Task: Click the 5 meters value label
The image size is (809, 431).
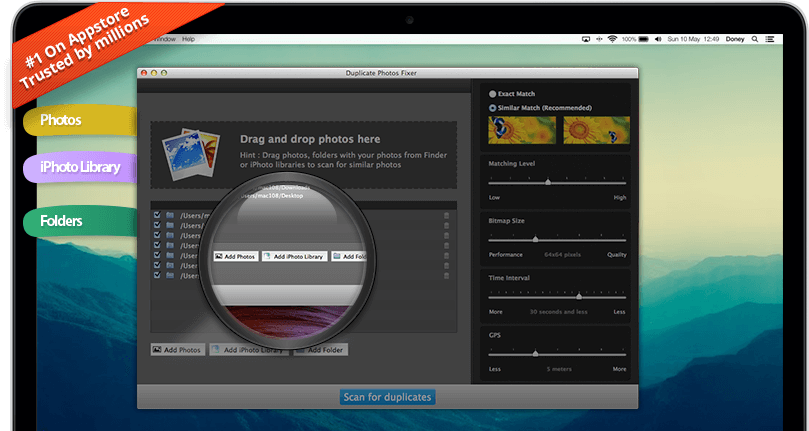Action: [x=559, y=369]
